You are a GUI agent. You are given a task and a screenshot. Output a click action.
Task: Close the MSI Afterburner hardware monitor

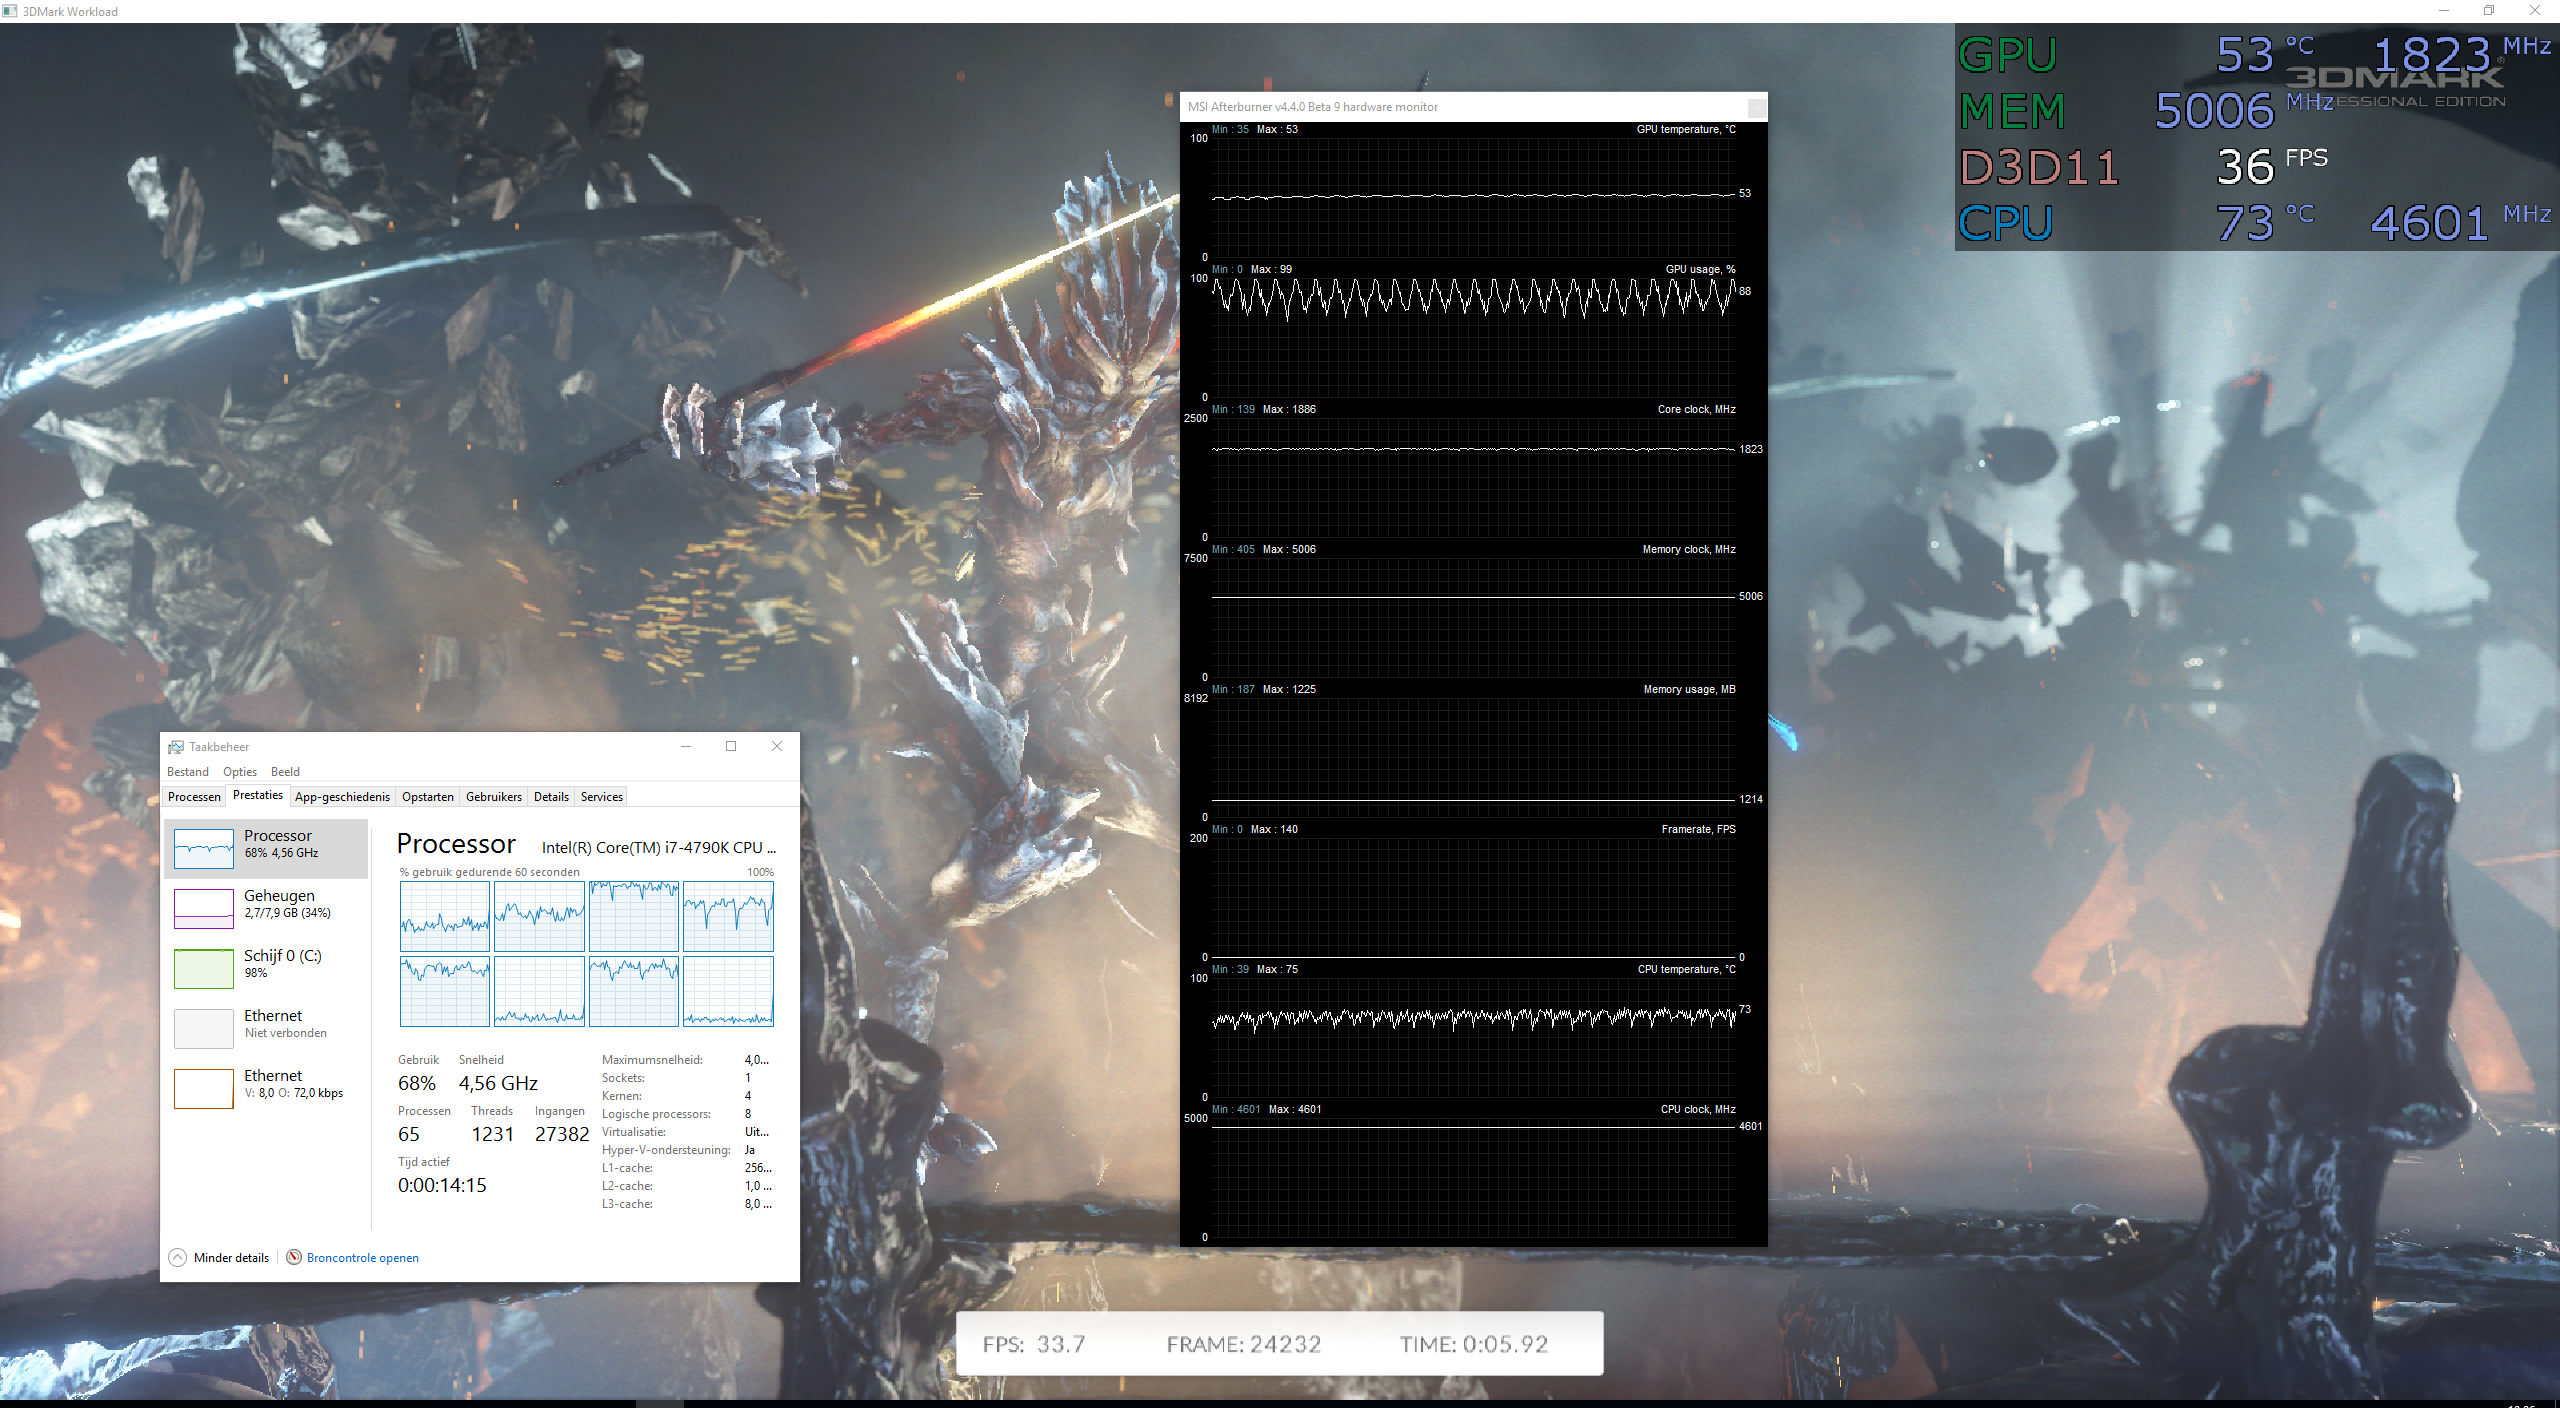point(1756,107)
